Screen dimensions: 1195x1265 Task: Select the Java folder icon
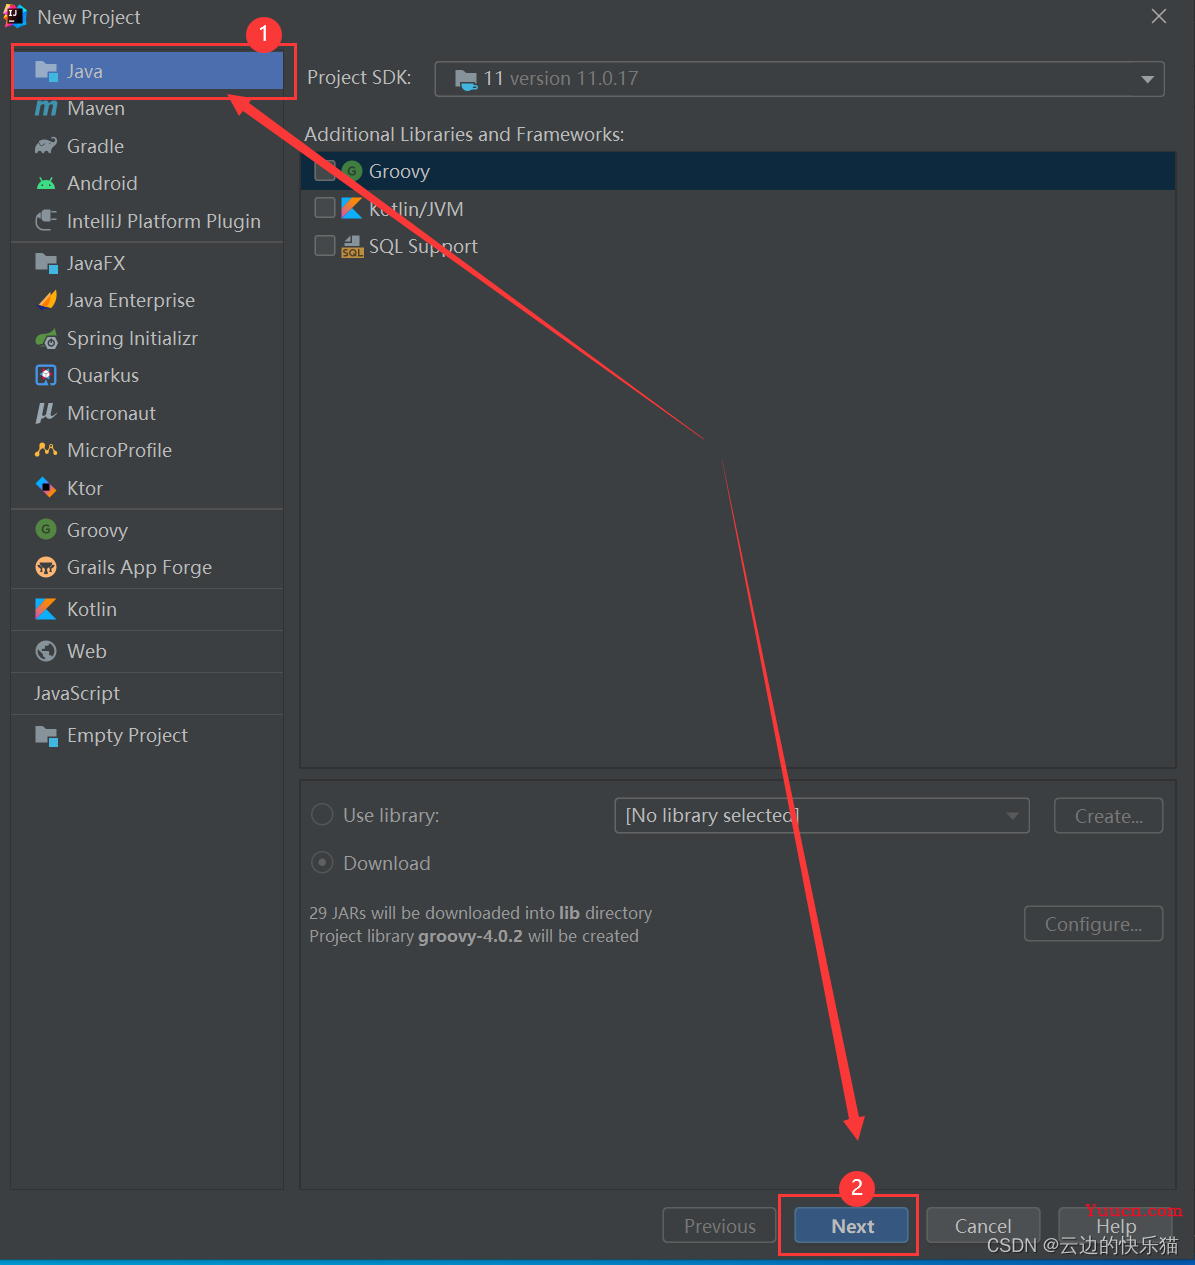pyautogui.click(x=46, y=71)
